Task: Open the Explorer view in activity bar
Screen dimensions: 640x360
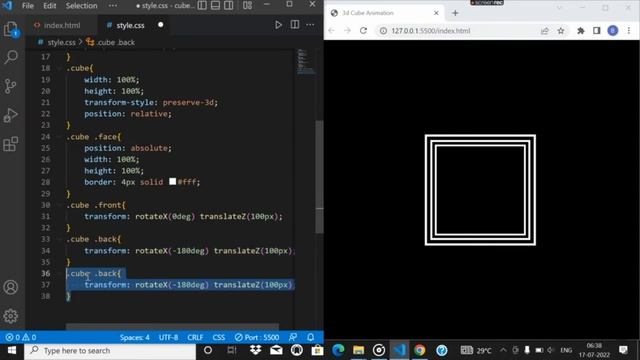Action: coord(11,29)
